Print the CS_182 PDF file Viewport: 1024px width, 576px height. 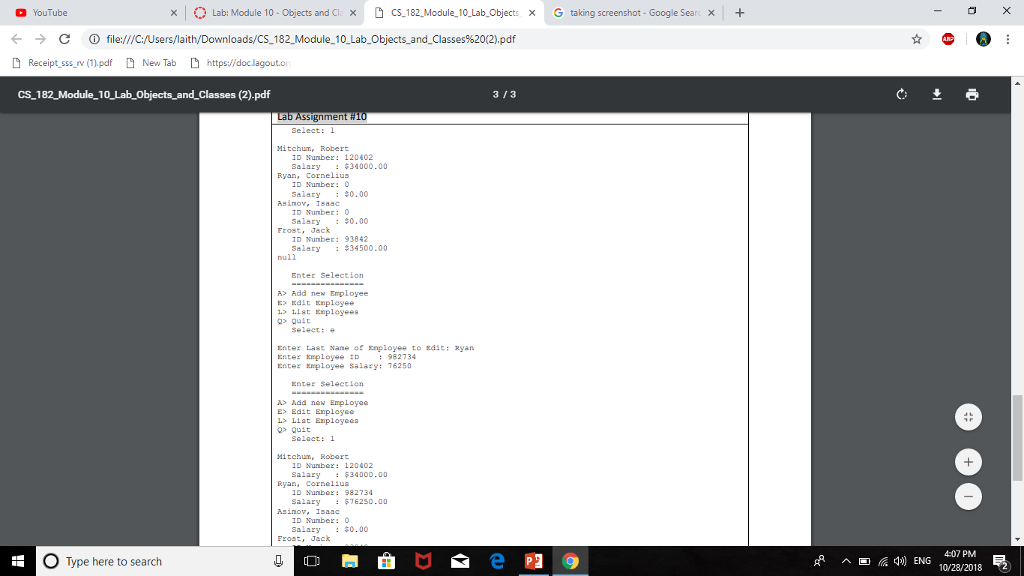(973, 93)
